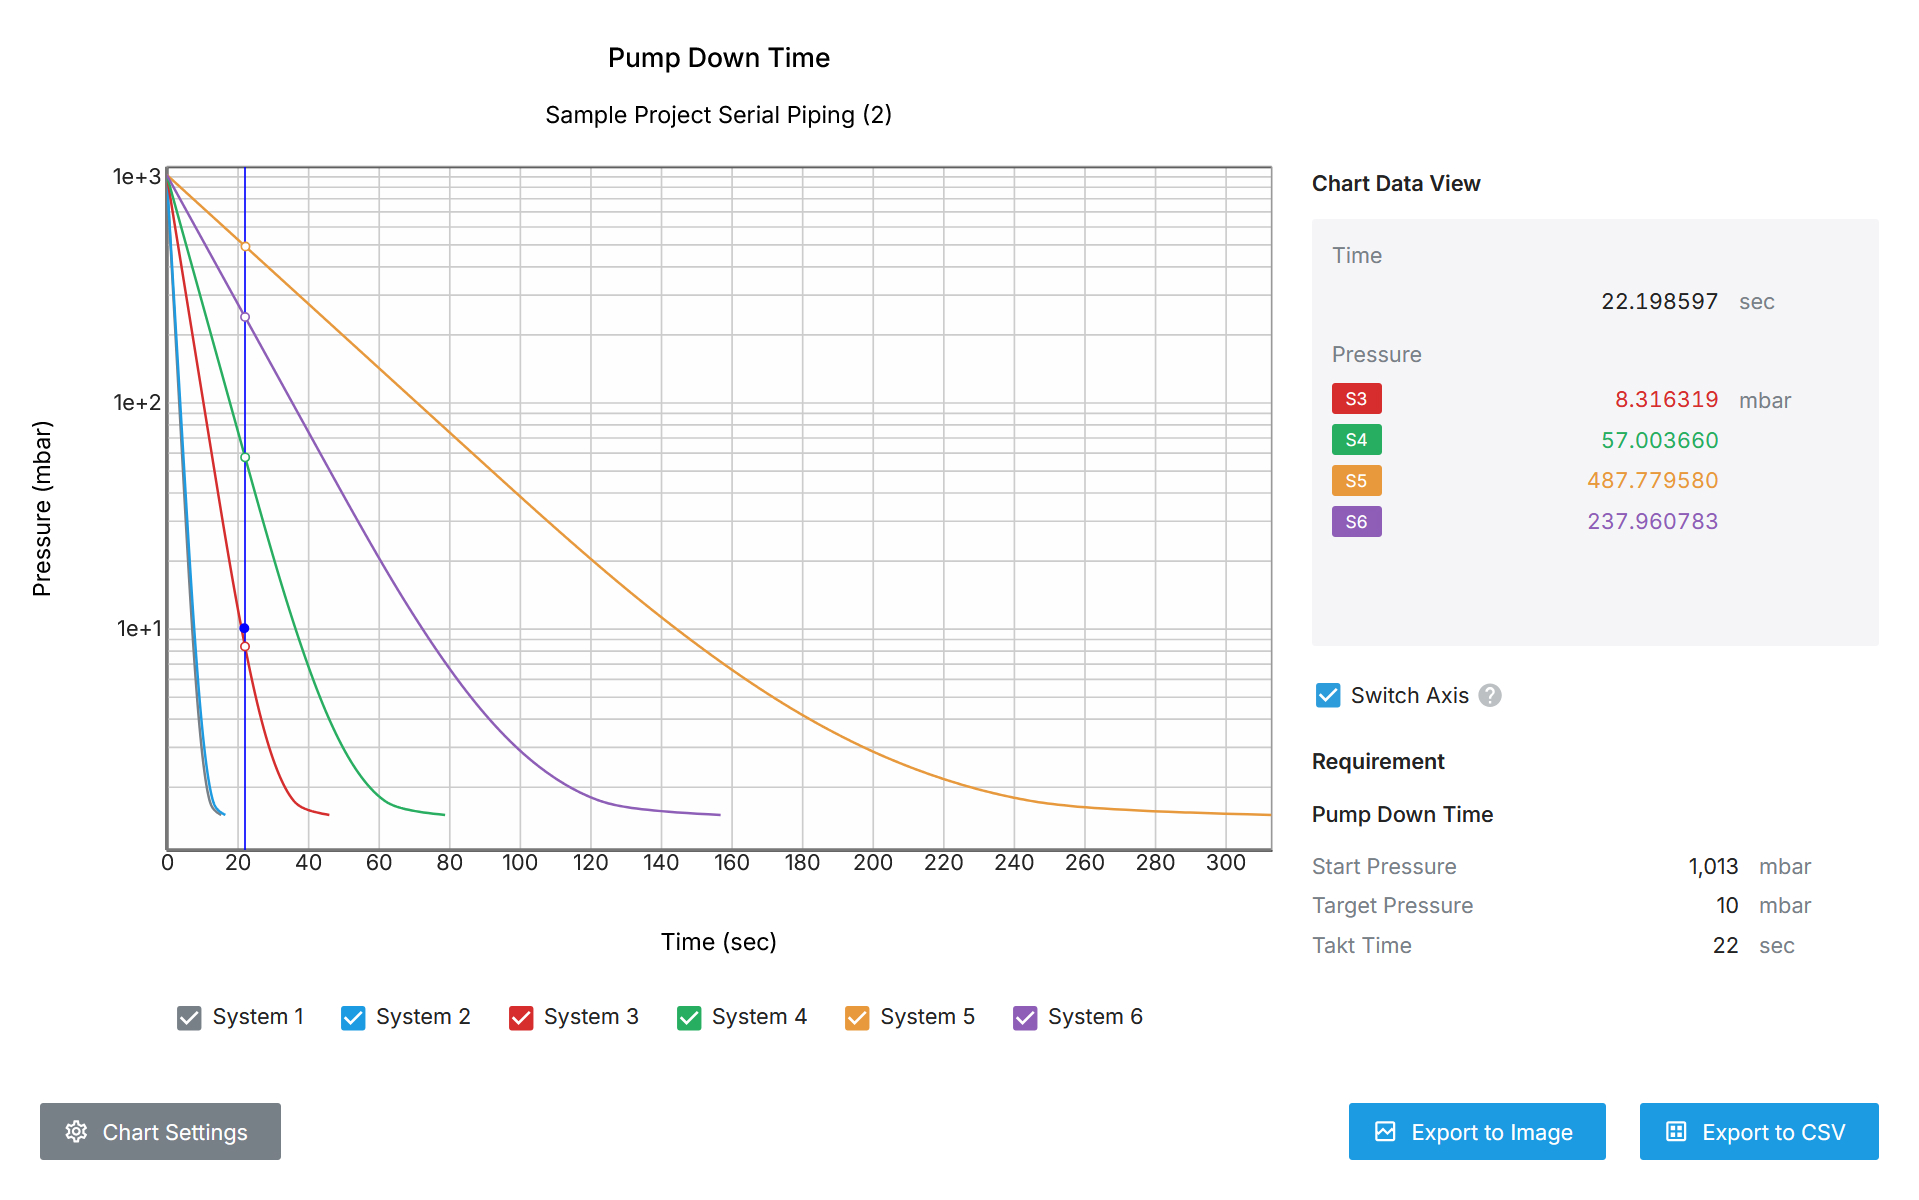
Task: Click the Start Pressure value 1,013
Action: point(1714,866)
